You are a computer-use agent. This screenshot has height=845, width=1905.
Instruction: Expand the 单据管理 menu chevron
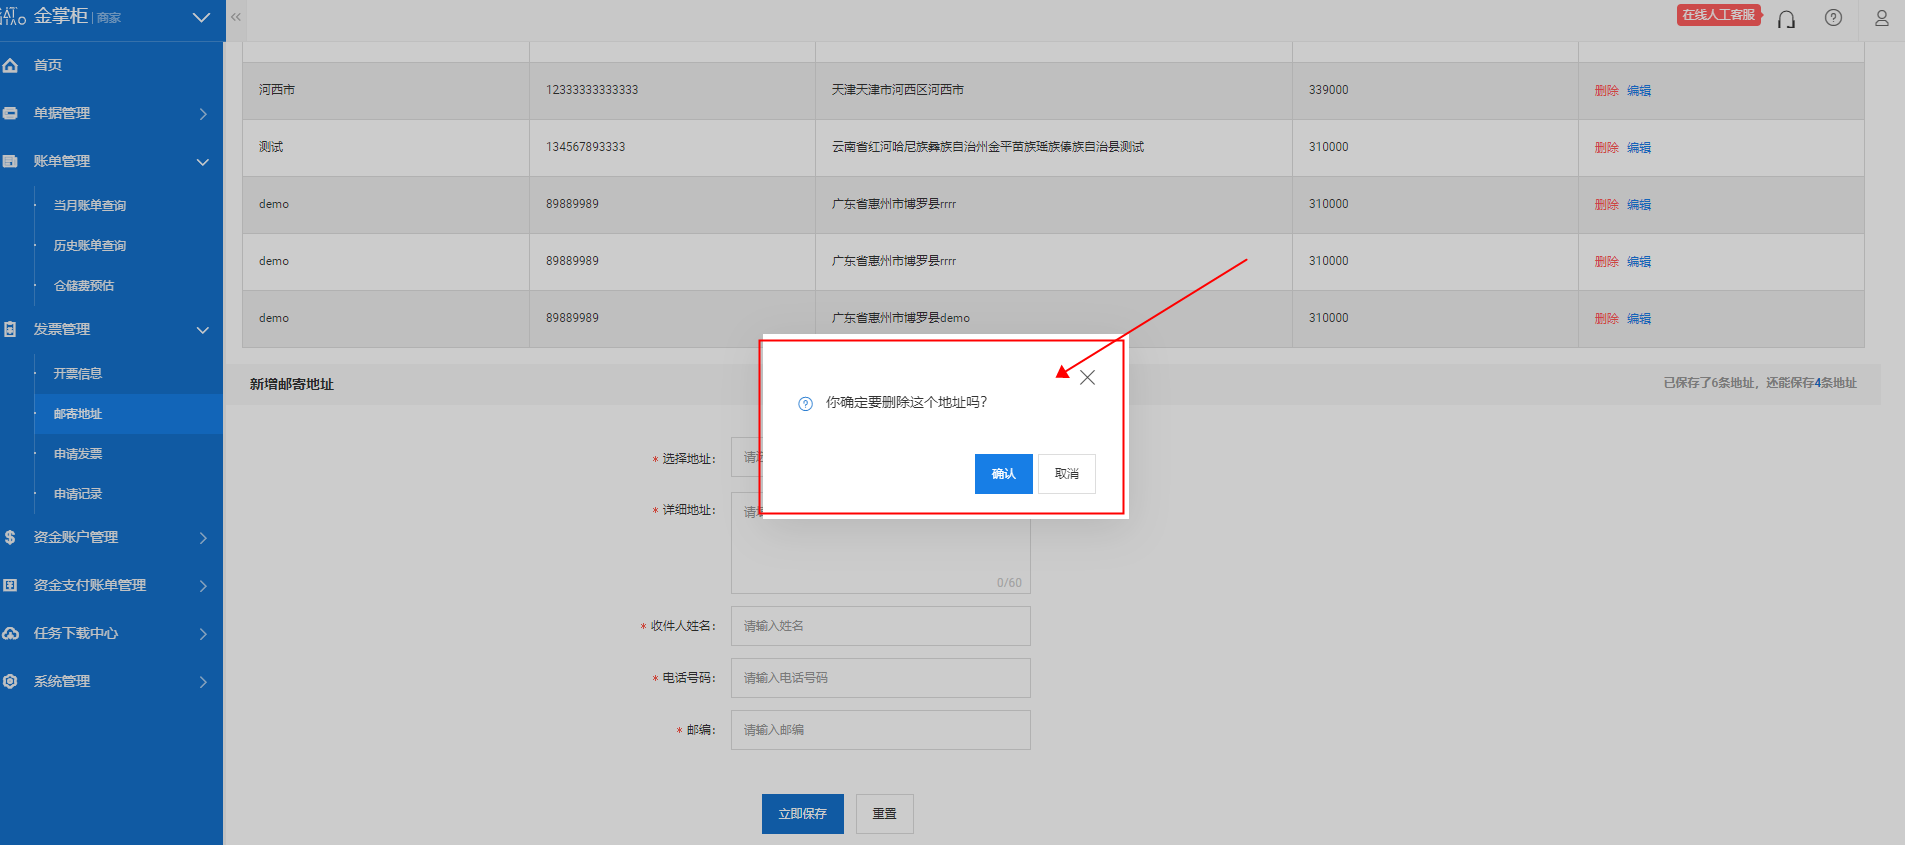203,114
